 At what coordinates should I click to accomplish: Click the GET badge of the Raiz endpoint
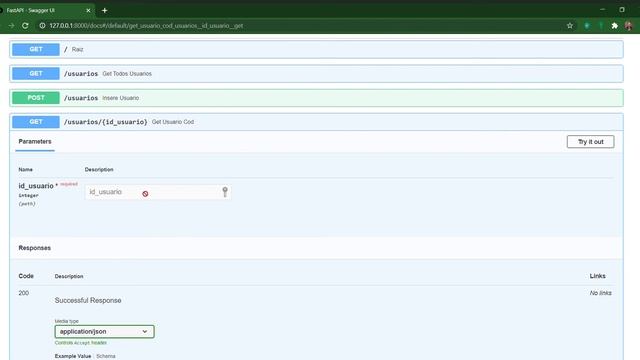[36, 49]
